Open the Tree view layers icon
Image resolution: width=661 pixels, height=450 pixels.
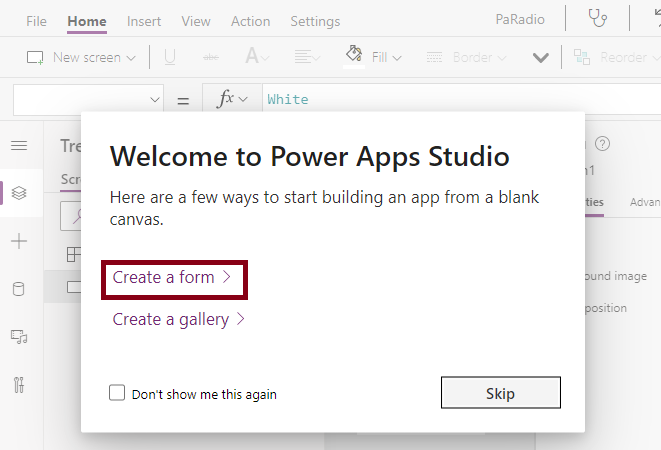pyautogui.click(x=19, y=193)
